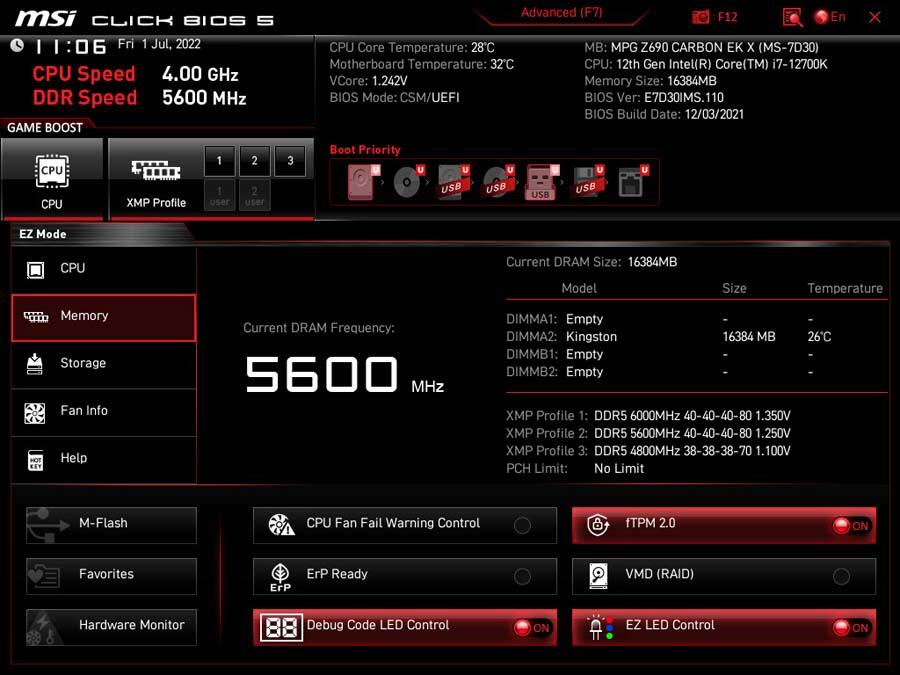Click the fTPM security shield icon

[598, 525]
